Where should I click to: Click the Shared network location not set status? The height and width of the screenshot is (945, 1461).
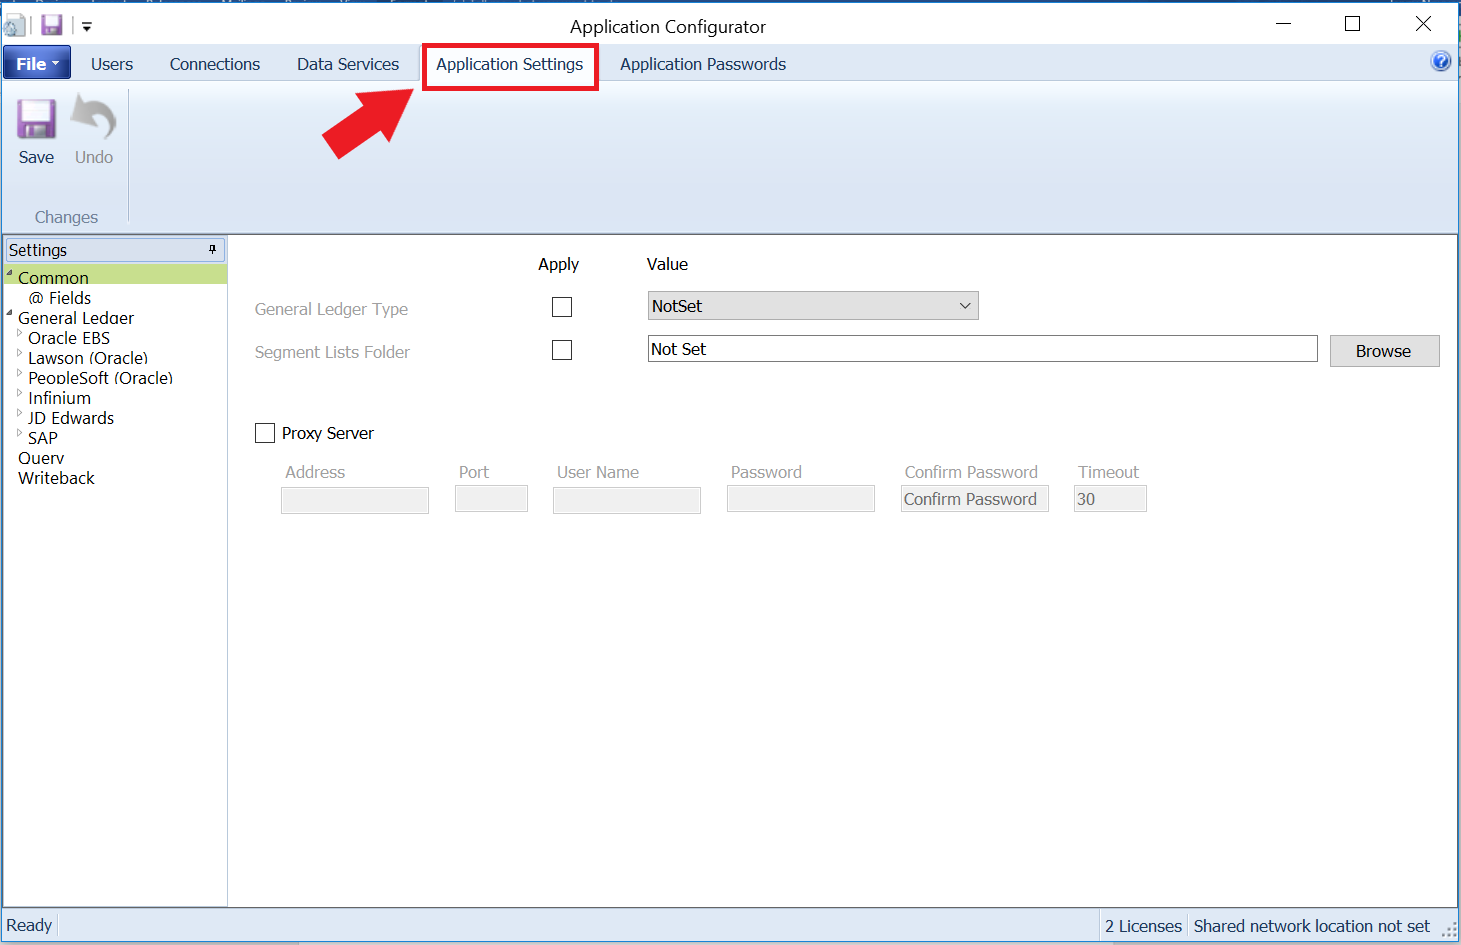point(1313,925)
